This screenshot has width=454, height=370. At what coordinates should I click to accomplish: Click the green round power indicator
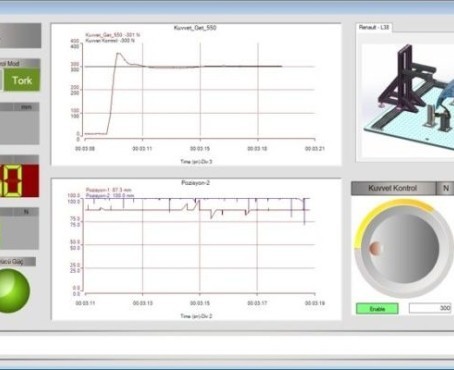[x=13, y=290]
